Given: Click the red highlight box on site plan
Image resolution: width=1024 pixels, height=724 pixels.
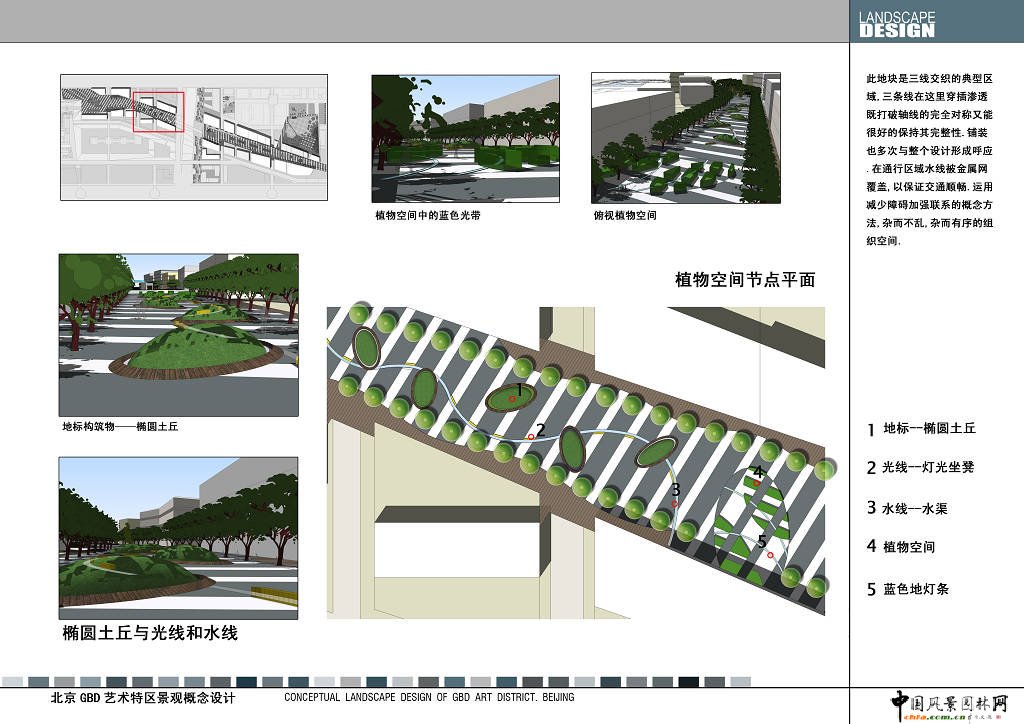Looking at the screenshot, I should click(x=158, y=111).
